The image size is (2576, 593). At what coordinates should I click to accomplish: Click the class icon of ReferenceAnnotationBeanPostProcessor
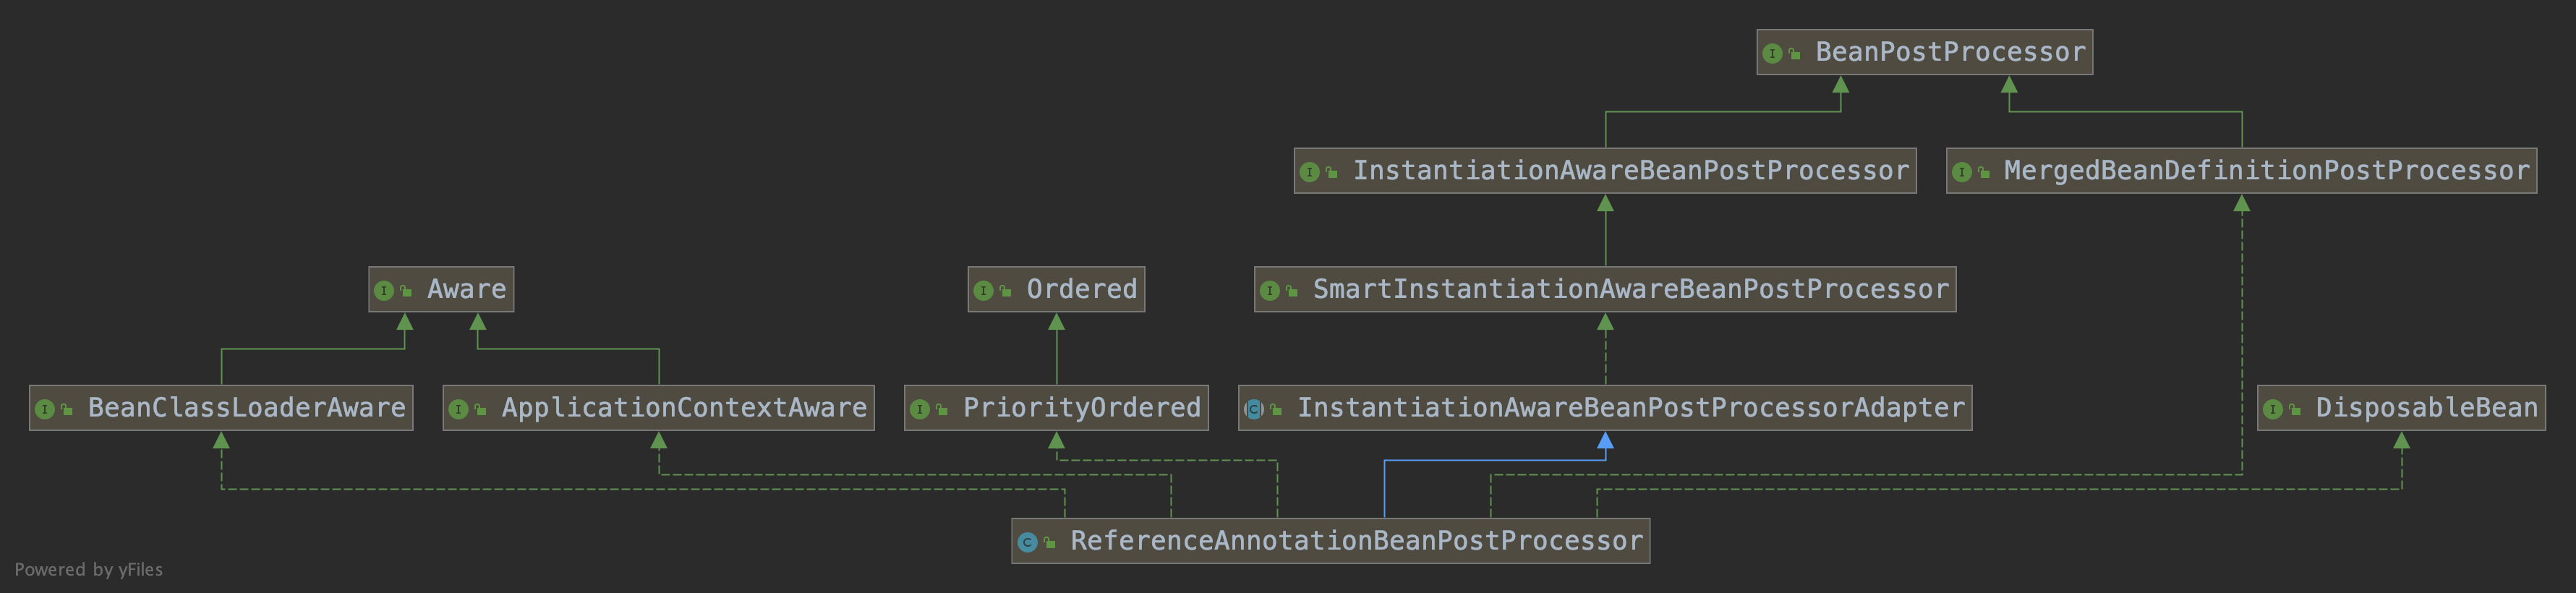(x=1027, y=542)
